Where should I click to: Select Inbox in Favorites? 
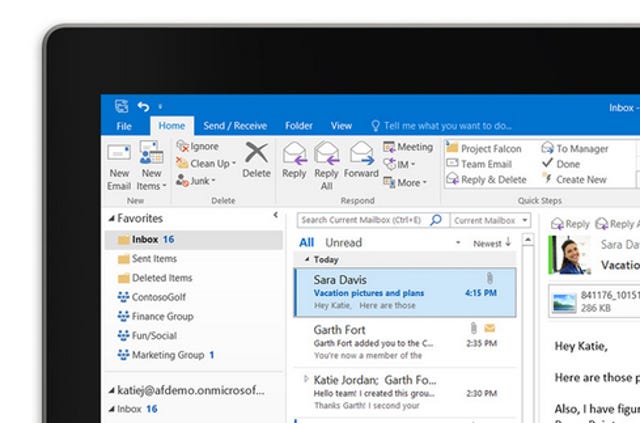tap(193, 240)
